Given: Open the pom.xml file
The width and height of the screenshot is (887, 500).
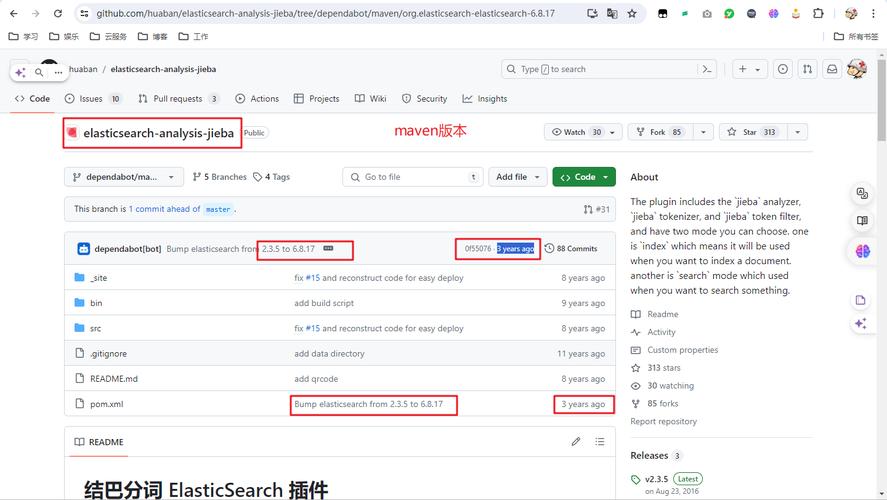Looking at the screenshot, I should tap(106, 404).
